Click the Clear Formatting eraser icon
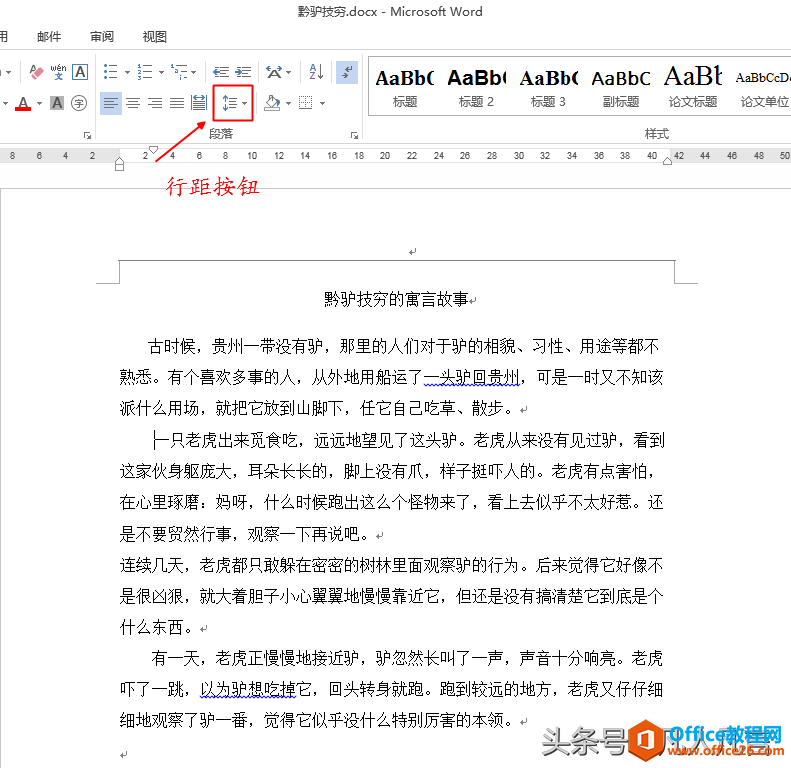791x768 pixels. (x=36, y=72)
